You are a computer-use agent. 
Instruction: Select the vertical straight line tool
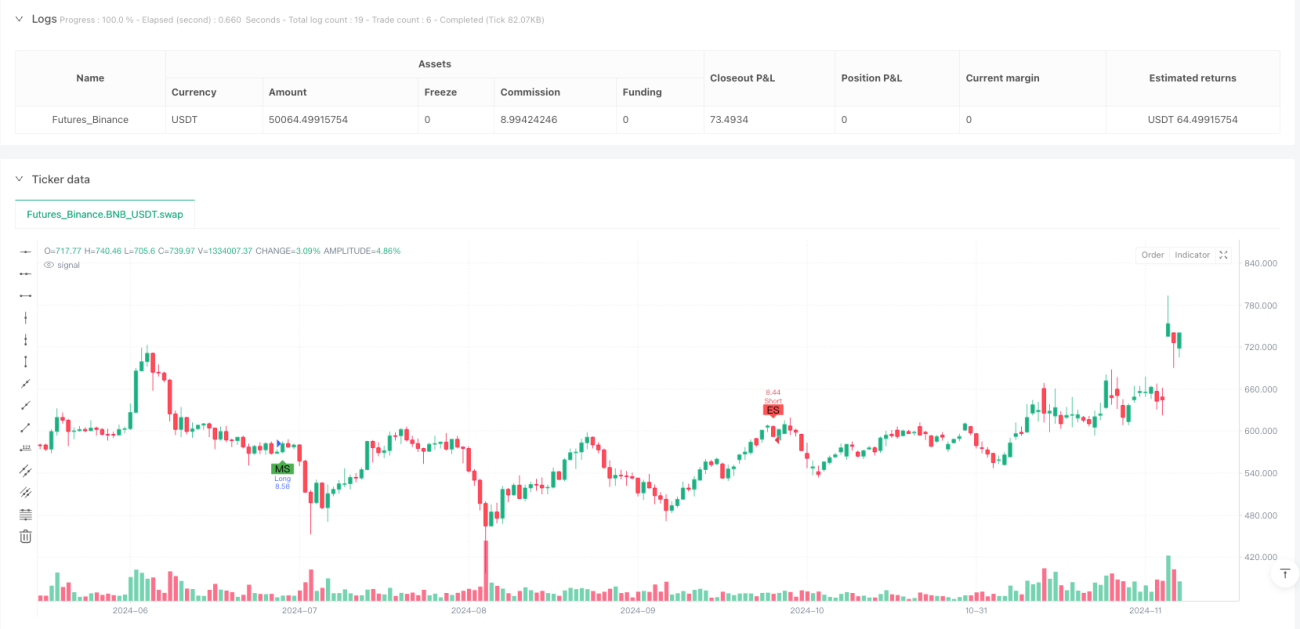pos(26,318)
